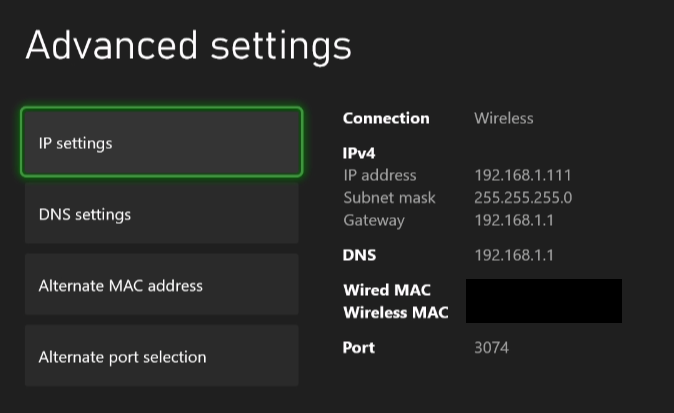This screenshot has height=413, width=674.
Task: Click the Gateway label
Action: click(374, 220)
